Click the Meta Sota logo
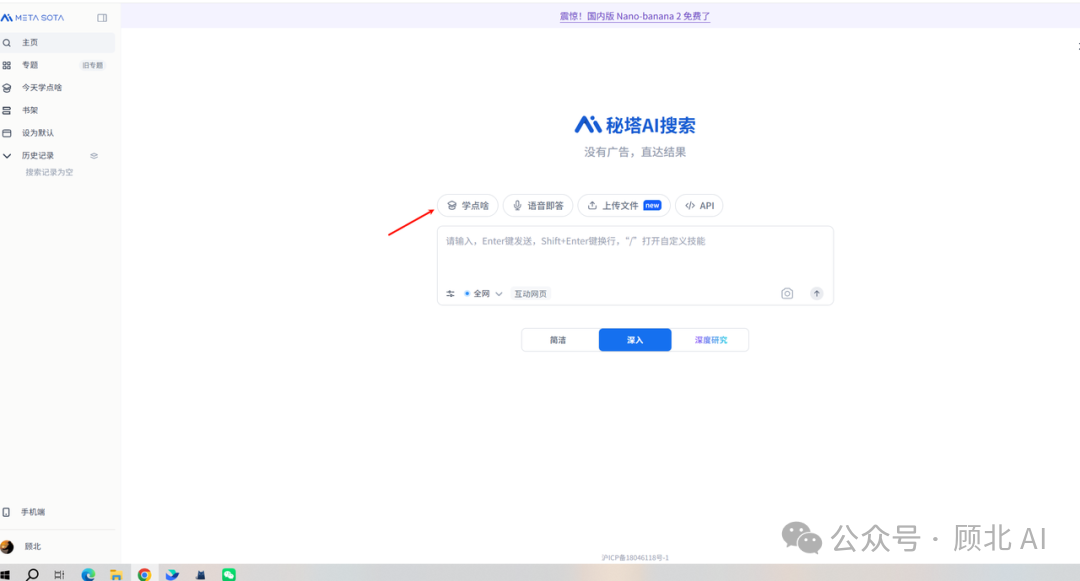The image size is (1080, 581). click(x=32, y=18)
